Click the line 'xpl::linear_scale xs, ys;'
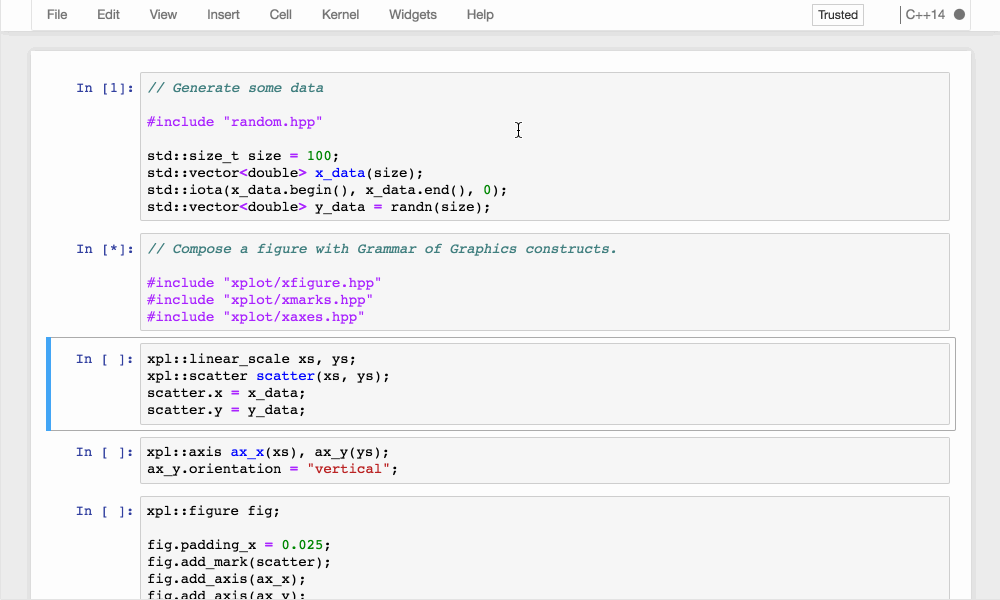The width and height of the screenshot is (1000, 600). tap(251, 359)
